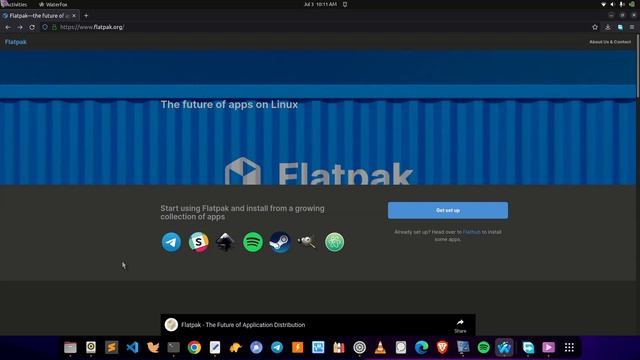640x360 pixels.
Task: Open the clock and calendar in top bar
Action: point(320,4)
